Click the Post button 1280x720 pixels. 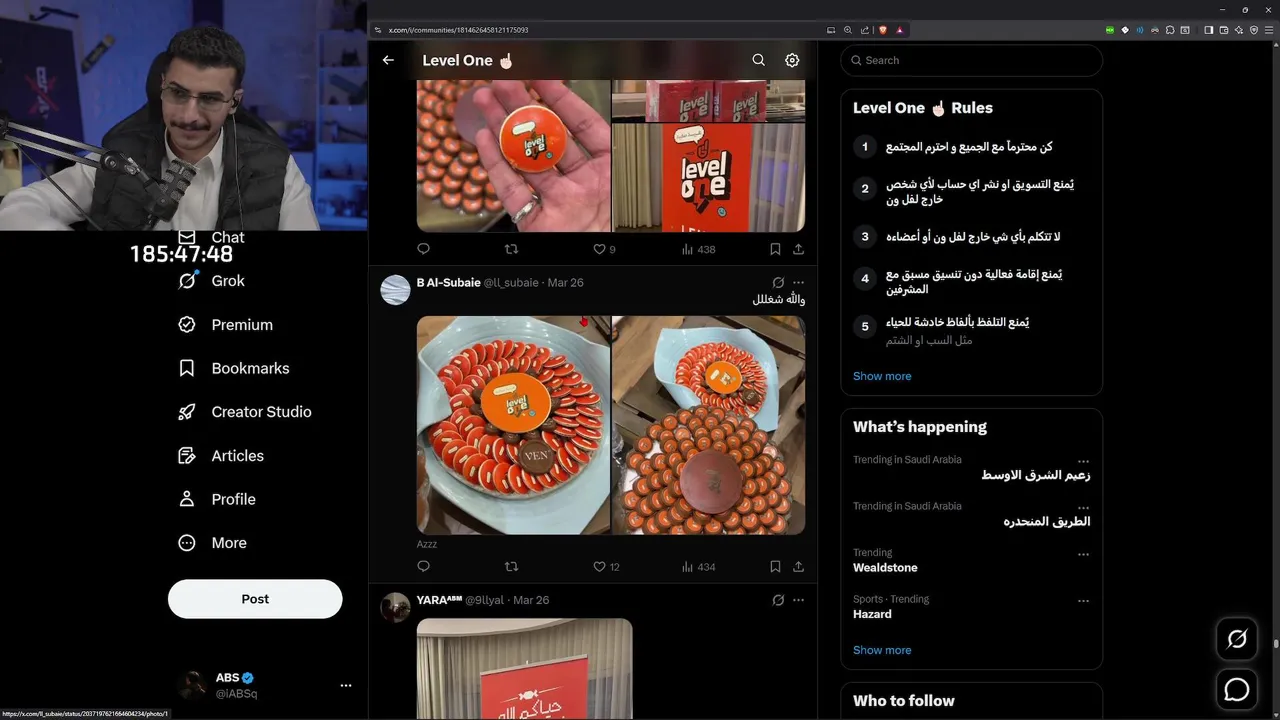[255, 599]
